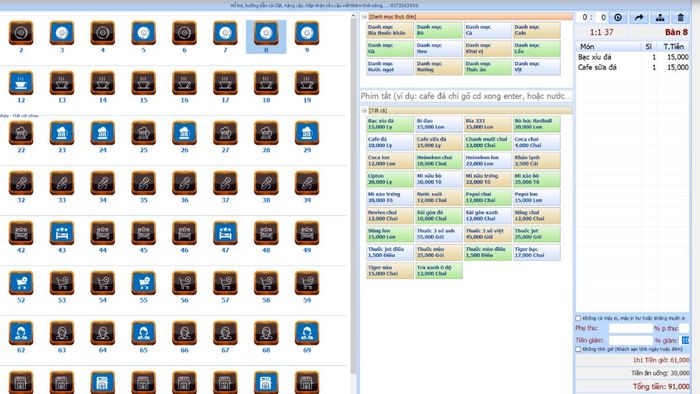Open the Danh mục Thức ăn category
700x394 pixels.
click(x=488, y=67)
